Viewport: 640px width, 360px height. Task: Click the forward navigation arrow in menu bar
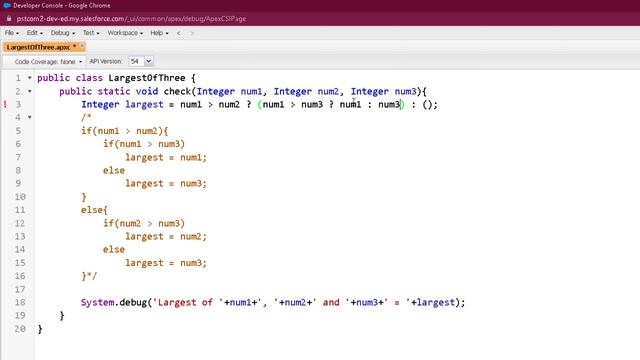point(192,33)
